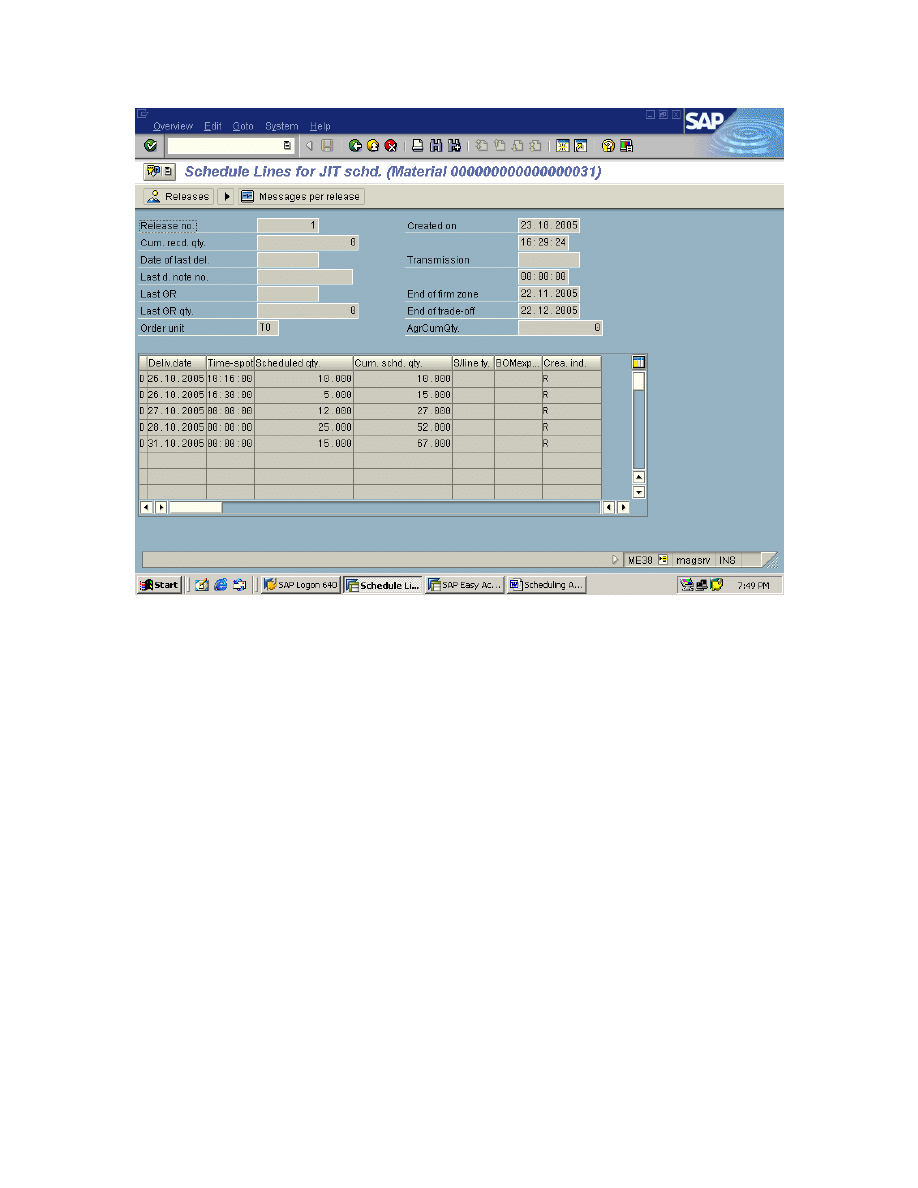Switch to SAP Easy Access taskbar window
The image size is (918, 1188).
464,585
